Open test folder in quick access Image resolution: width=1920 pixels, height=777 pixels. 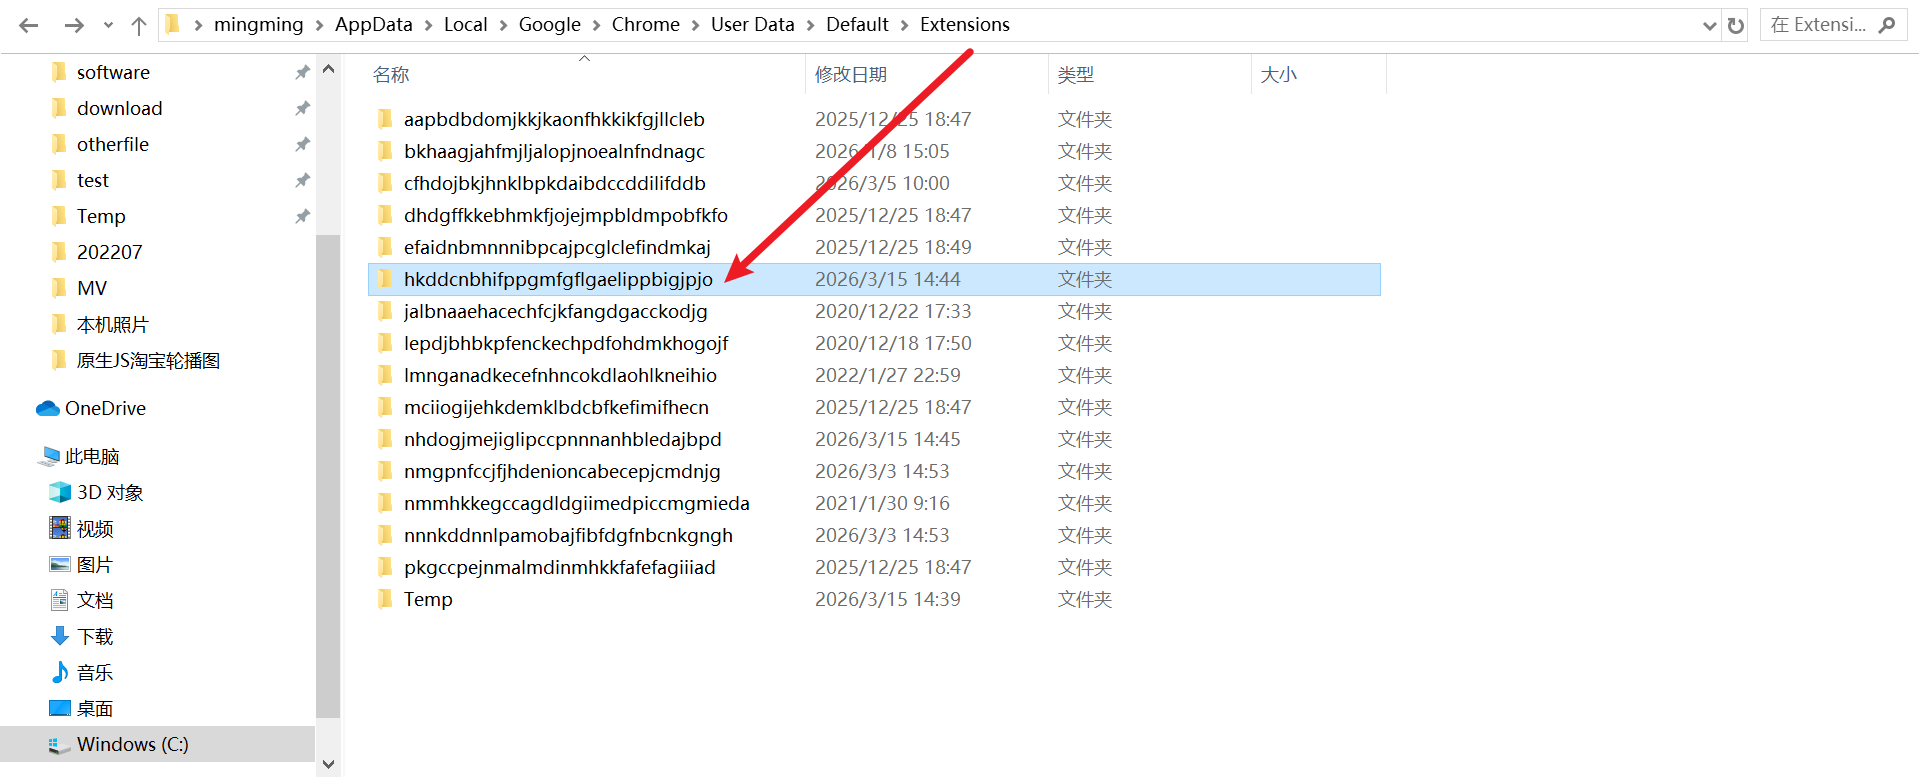(x=93, y=181)
